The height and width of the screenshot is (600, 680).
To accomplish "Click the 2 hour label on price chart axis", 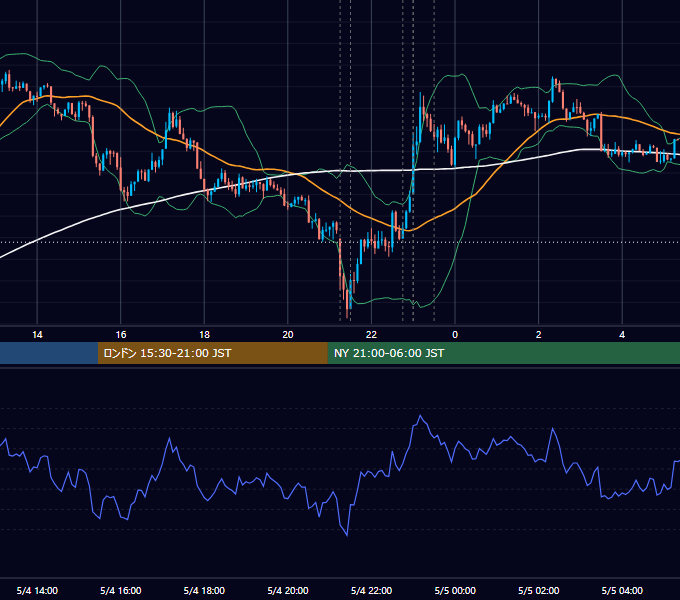I will coord(539,335).
